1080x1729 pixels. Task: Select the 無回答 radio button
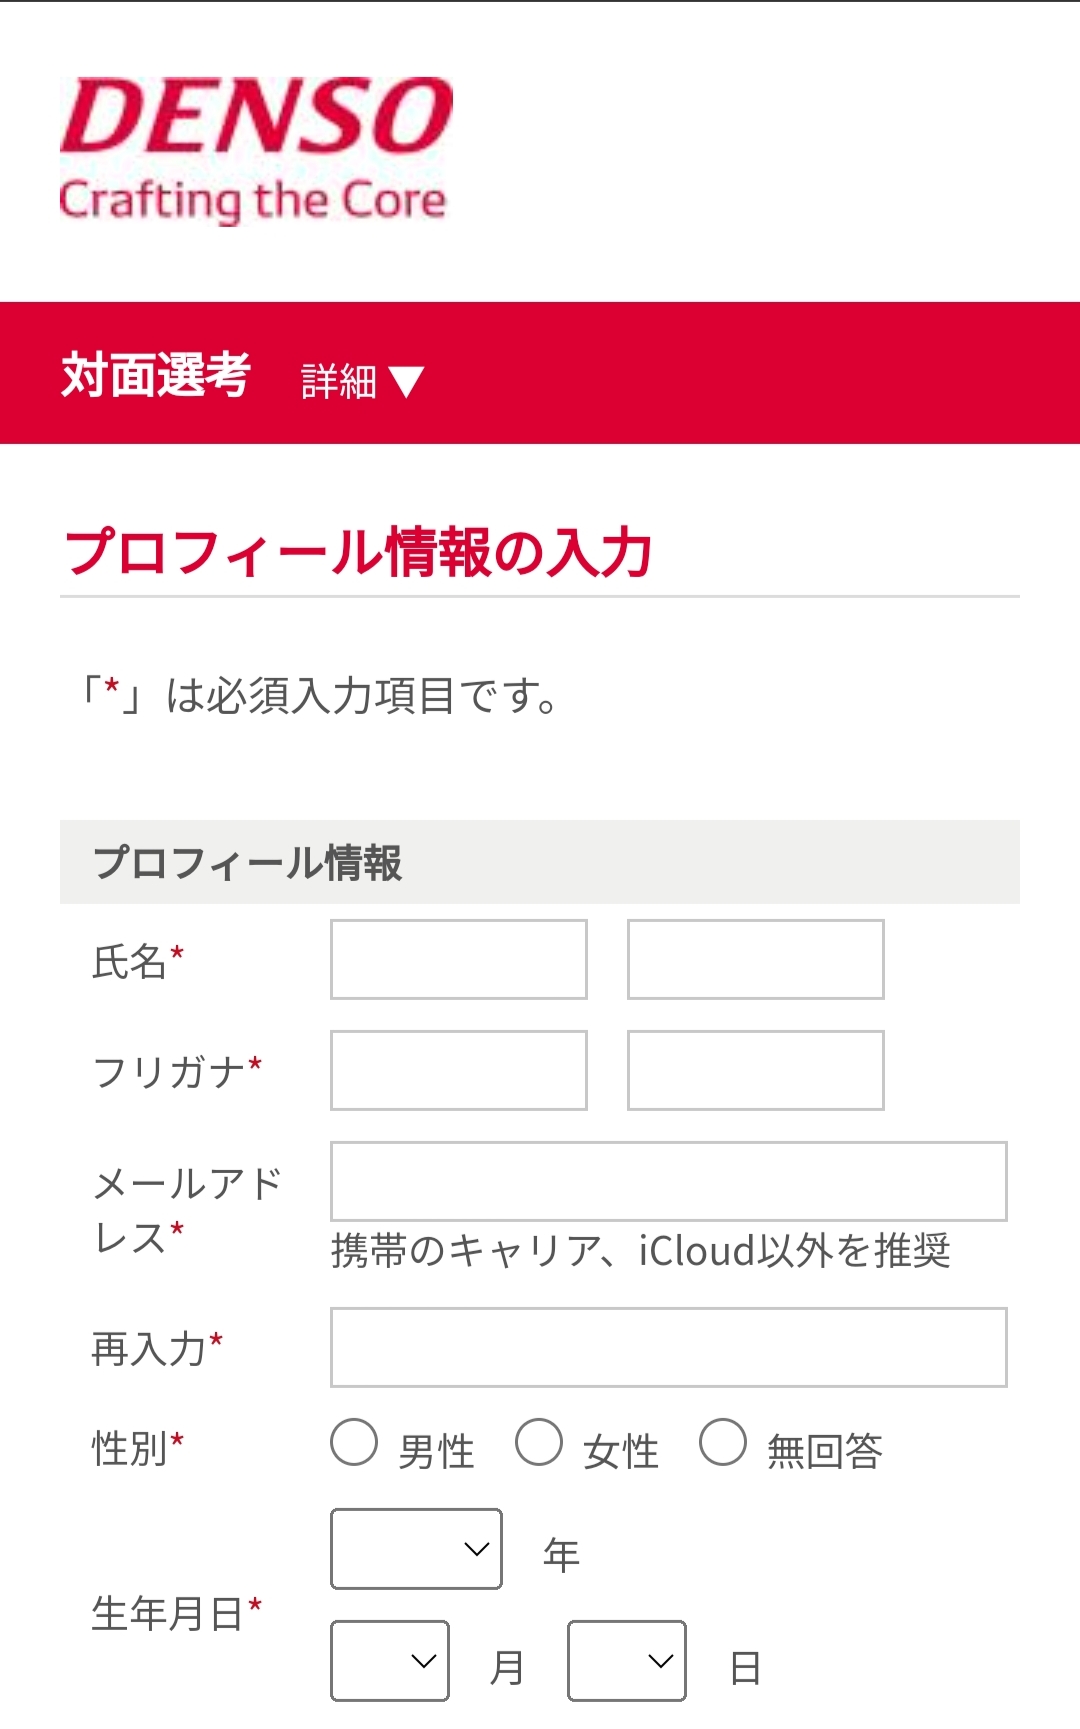pyautogui.click(x=723, y=1443)
